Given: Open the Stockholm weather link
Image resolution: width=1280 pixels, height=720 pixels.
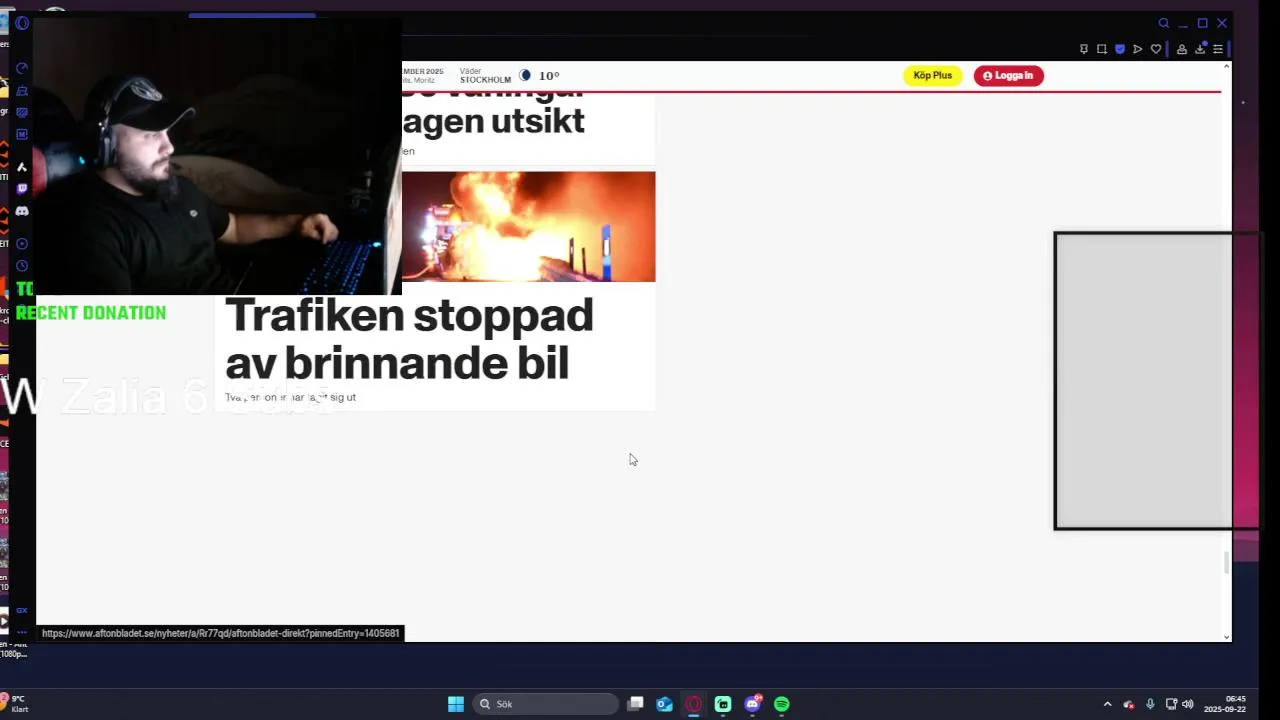Looking at the screenshot, I should 509,76.
